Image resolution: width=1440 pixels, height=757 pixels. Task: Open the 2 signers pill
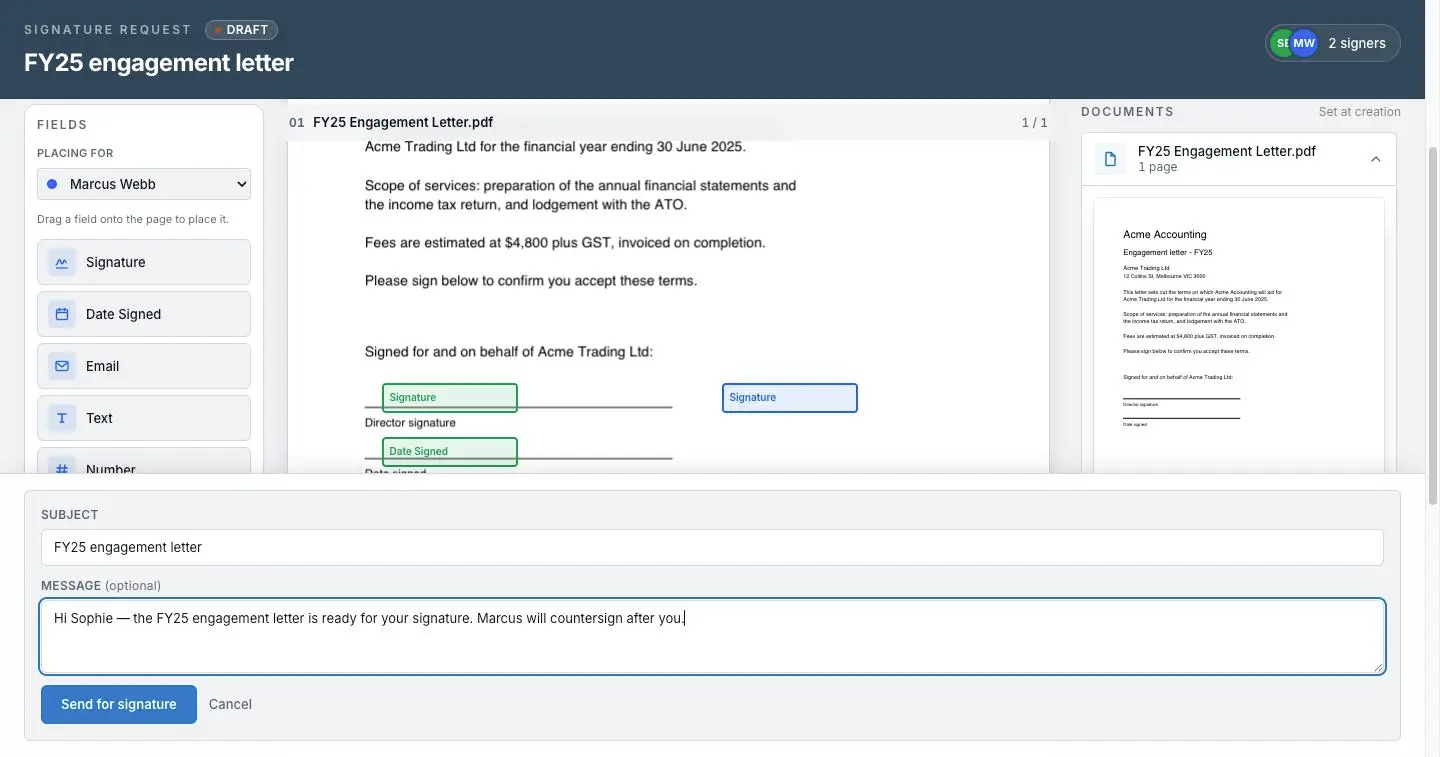pyautogui.click(x=1333, y=43)
